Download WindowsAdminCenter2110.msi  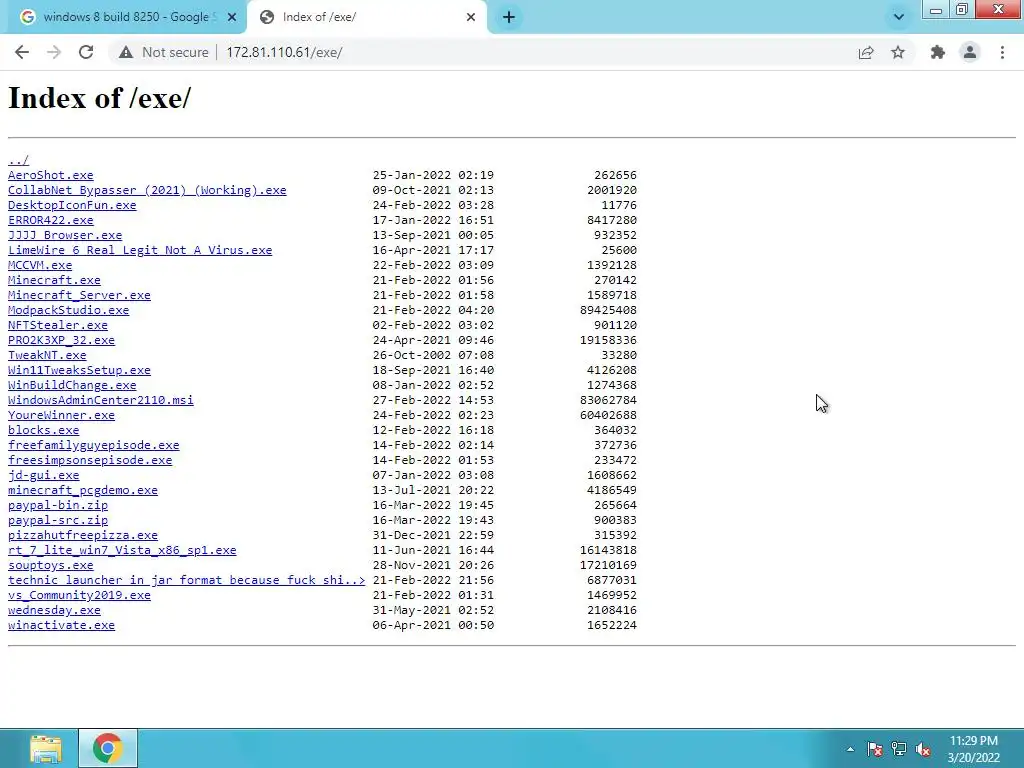(101, 400)
